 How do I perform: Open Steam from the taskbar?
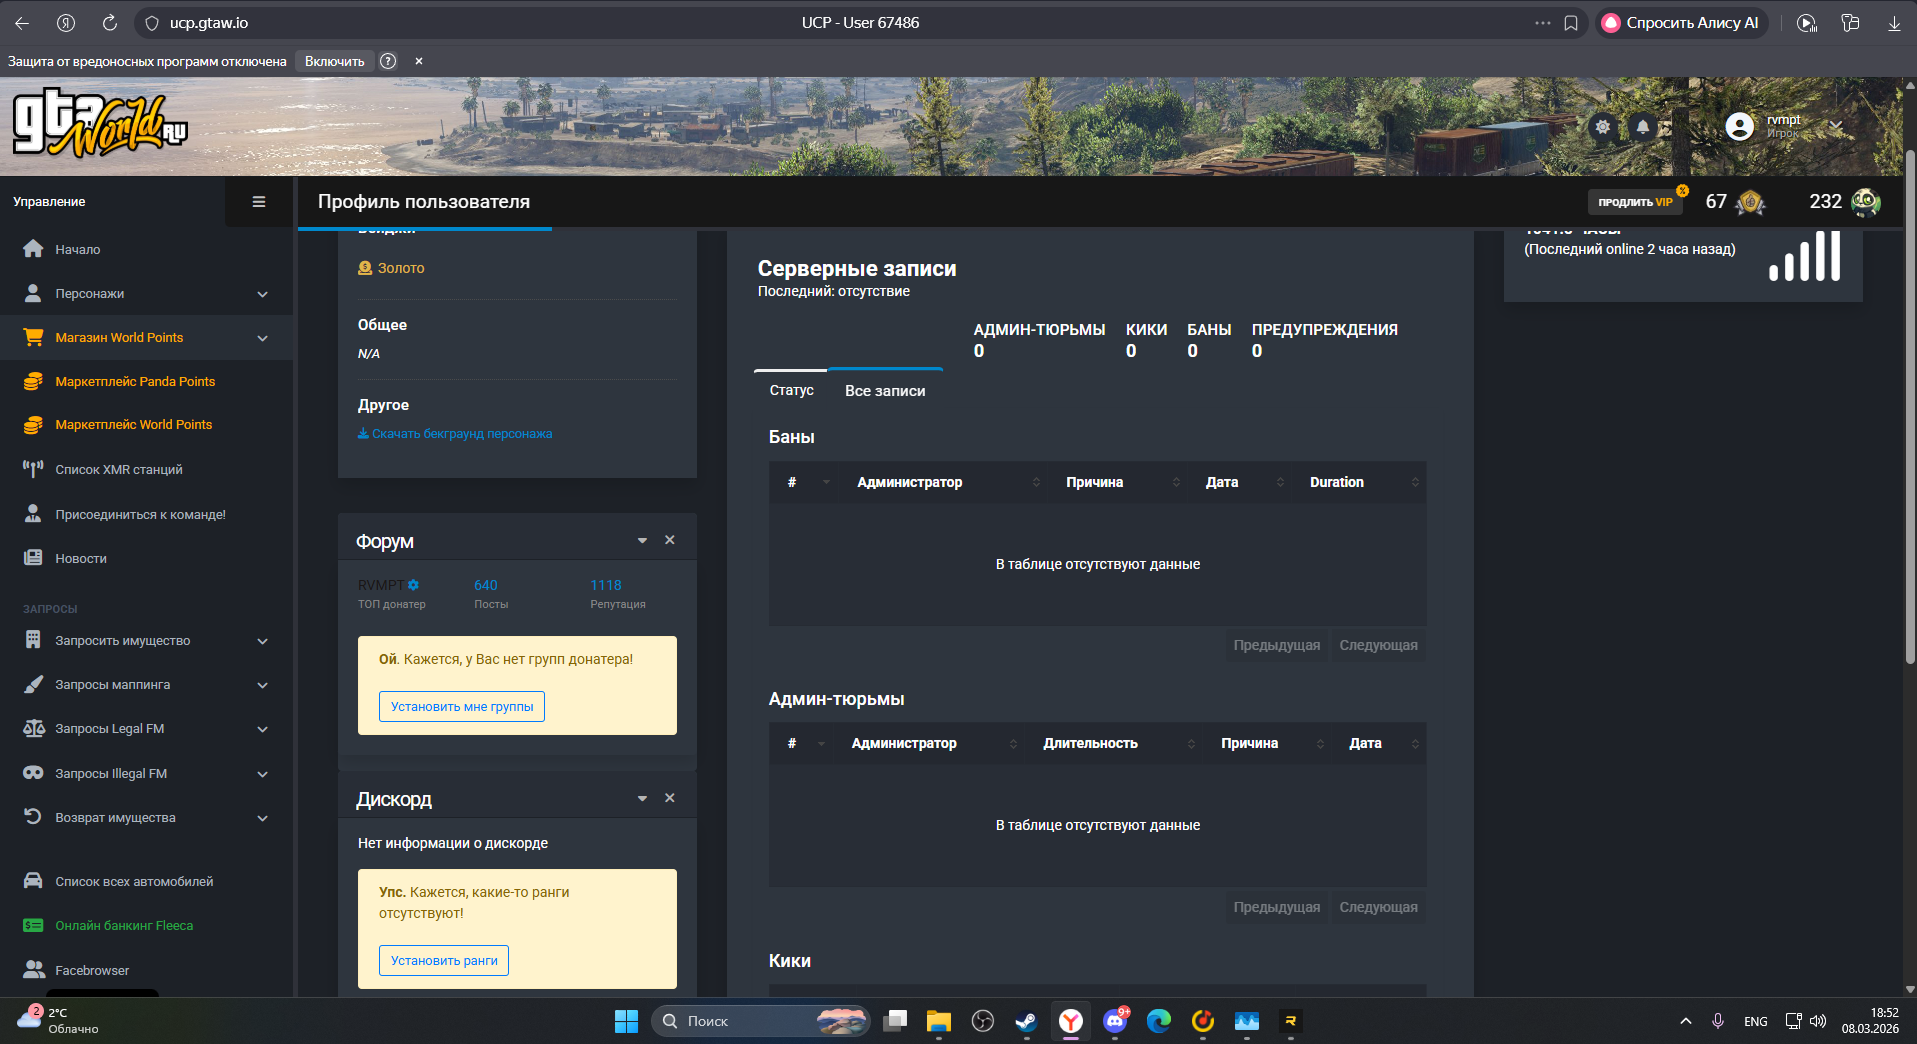(1026, 1021)
